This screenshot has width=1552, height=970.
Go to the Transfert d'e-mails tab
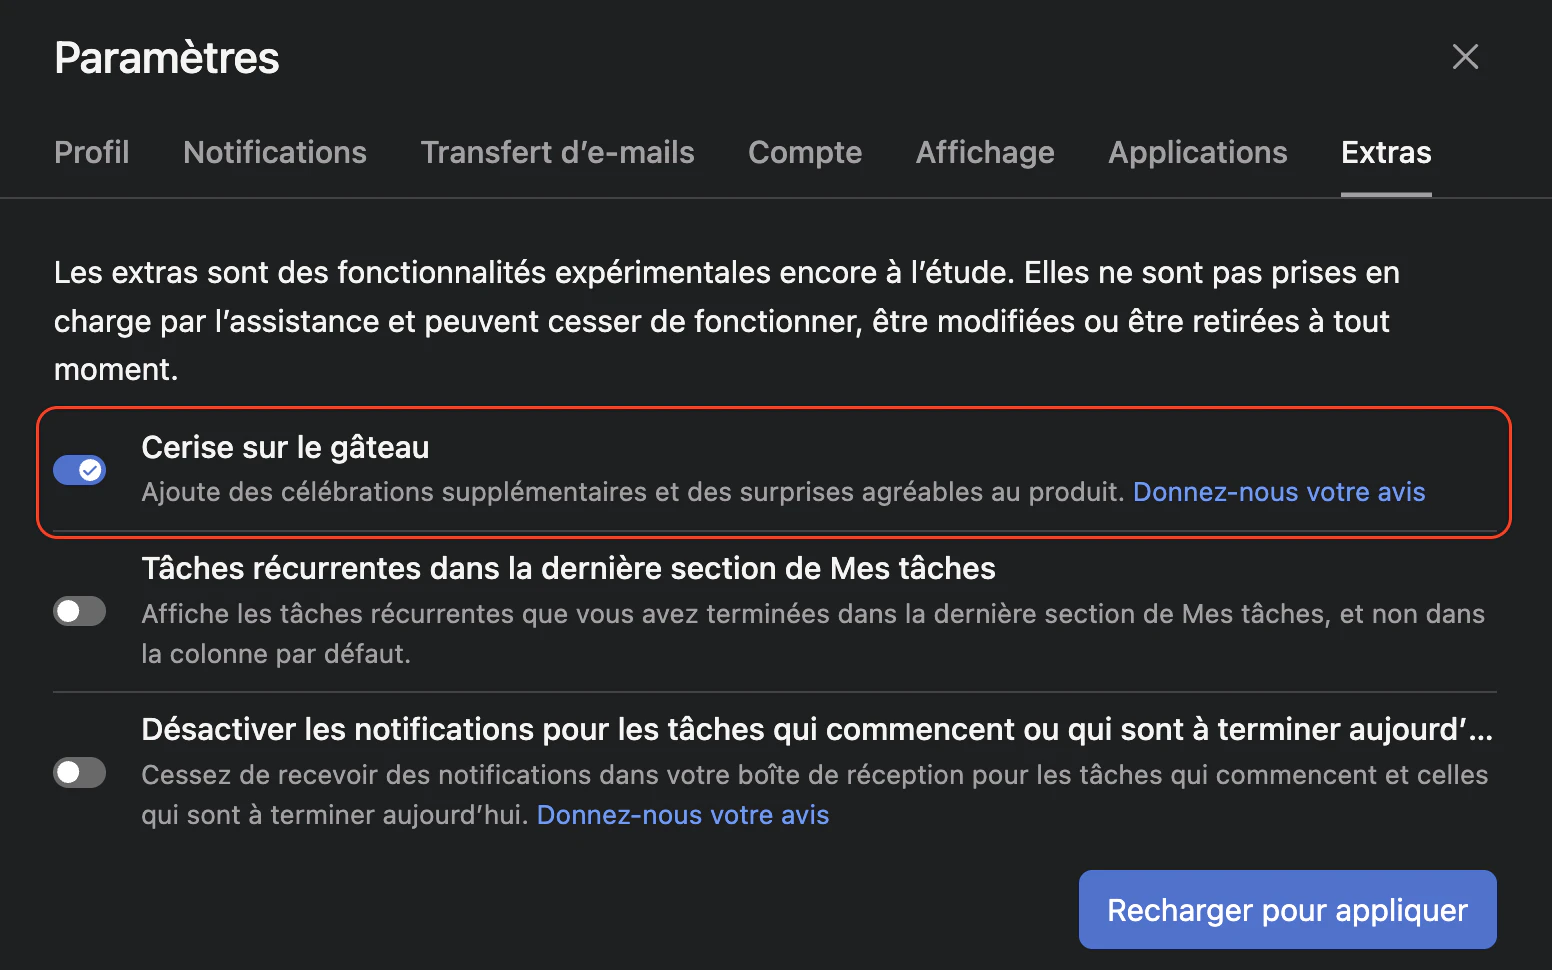[x=557, y=152]
